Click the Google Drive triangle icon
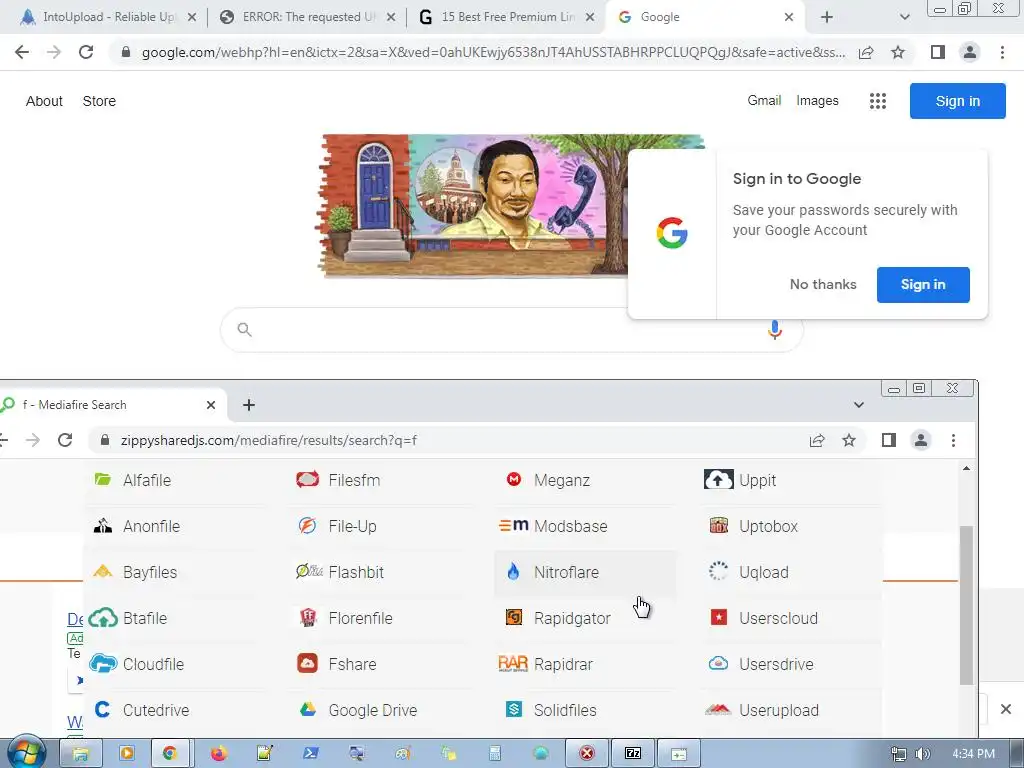 (308, 709)
